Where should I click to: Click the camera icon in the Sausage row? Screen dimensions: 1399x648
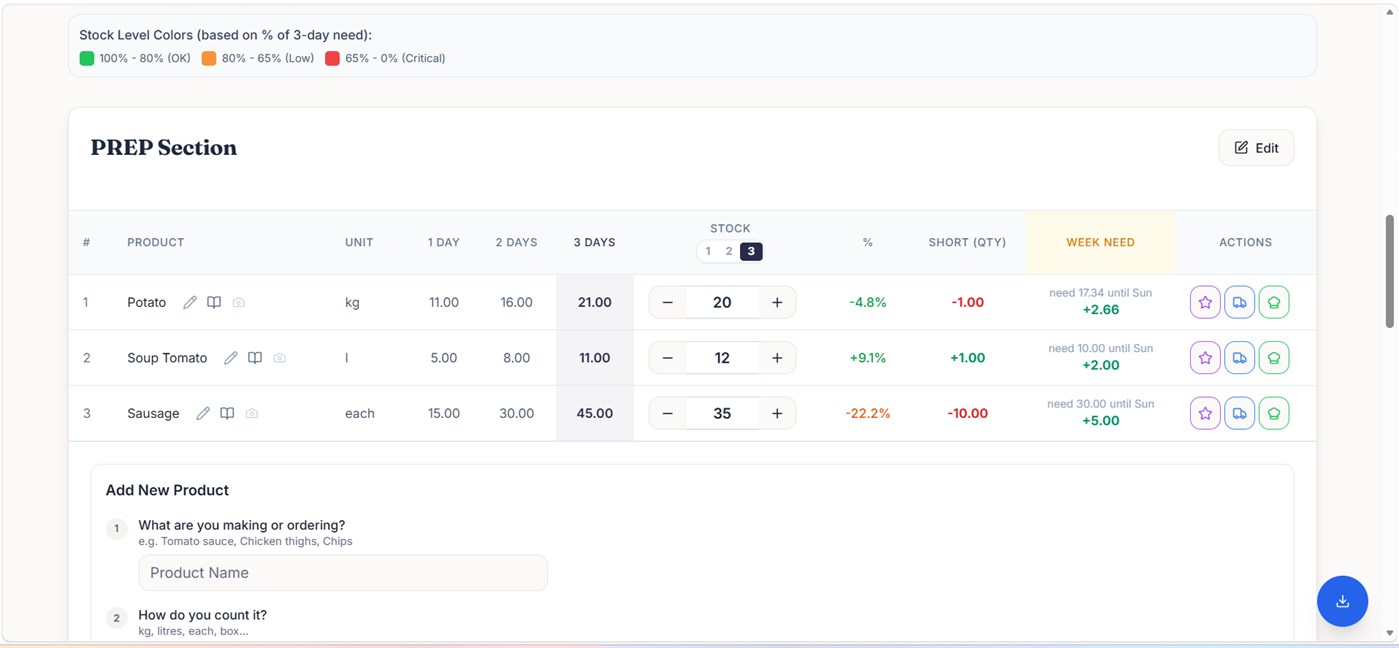click(251, 413)
